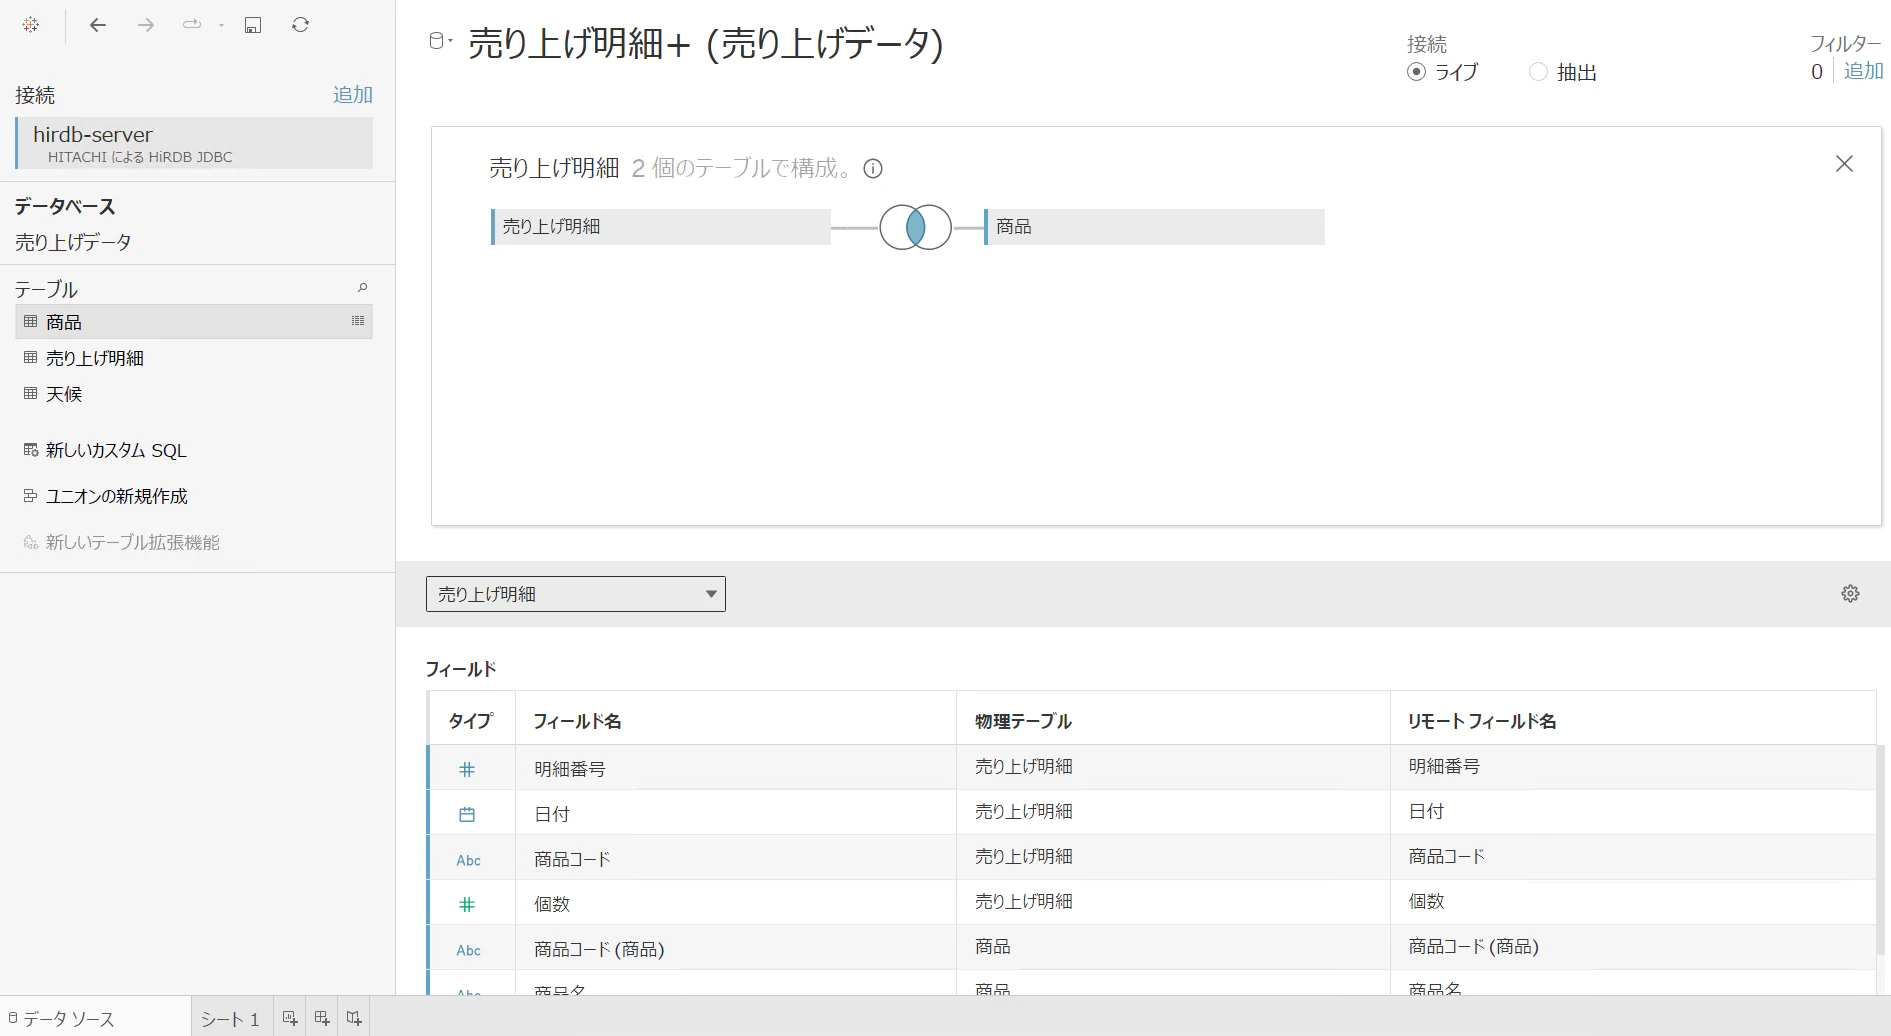This screenshot has height=1036, width=1891.
Task: Add a new worksheet icon
Action: [x=290, y=1018]
